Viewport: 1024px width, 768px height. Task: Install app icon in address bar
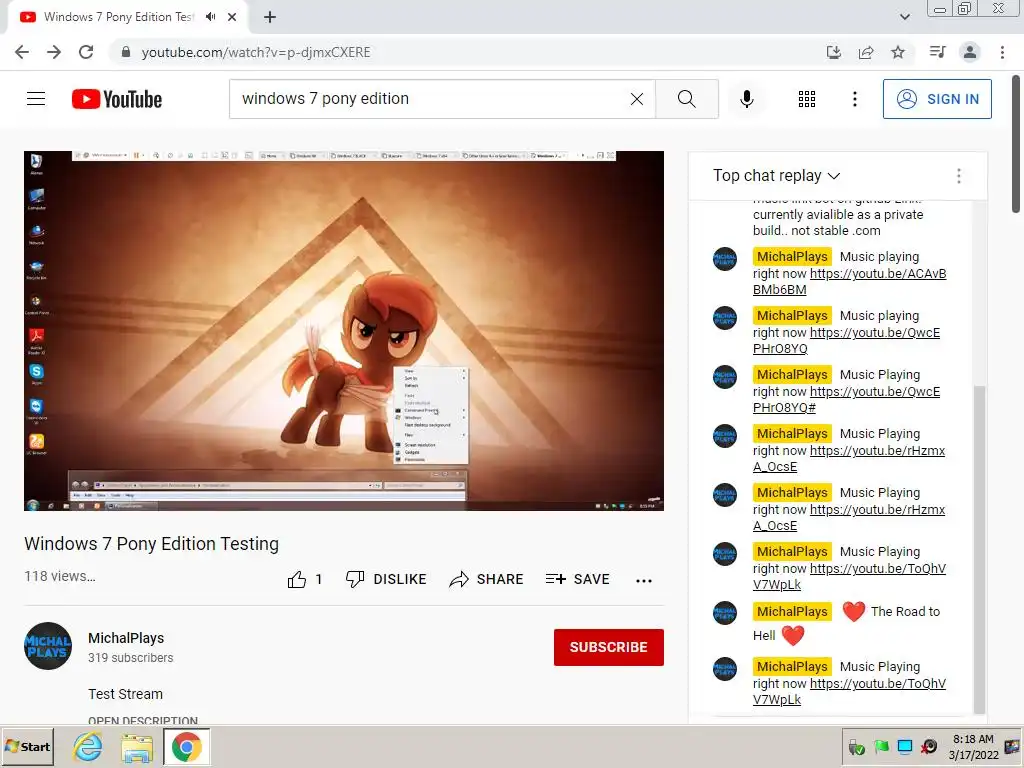click(834, 52)
